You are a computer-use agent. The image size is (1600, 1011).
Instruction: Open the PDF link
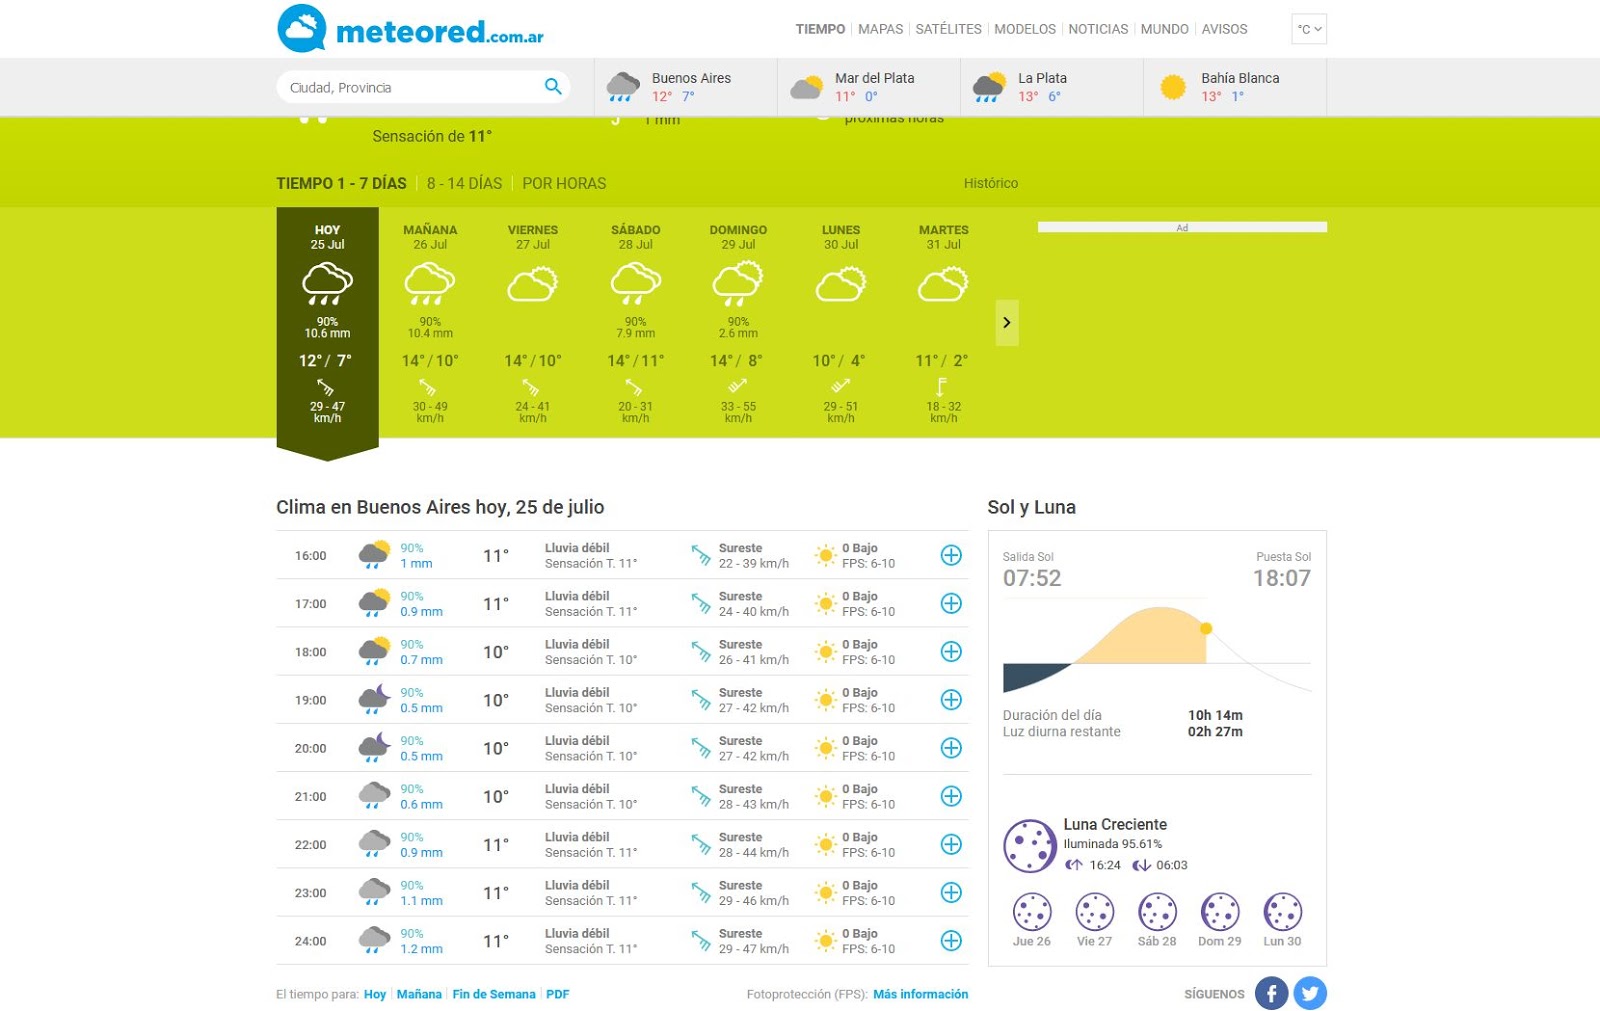pyautogui.click(x=558, y=994)
